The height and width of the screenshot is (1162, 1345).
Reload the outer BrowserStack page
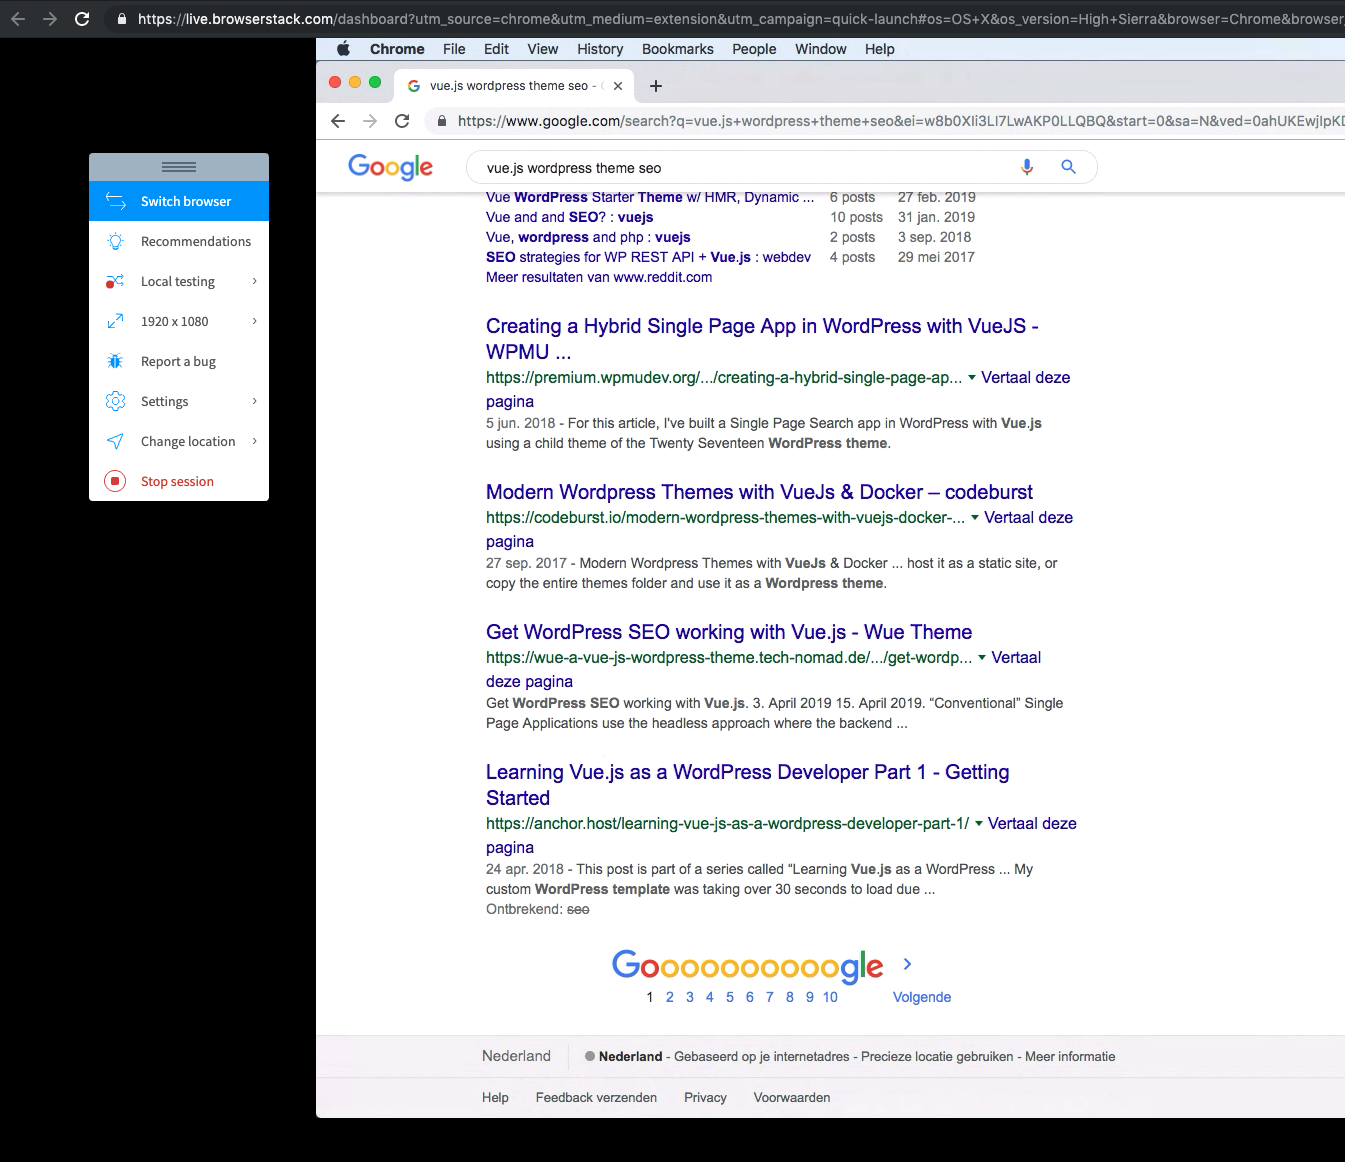(82, 19)
